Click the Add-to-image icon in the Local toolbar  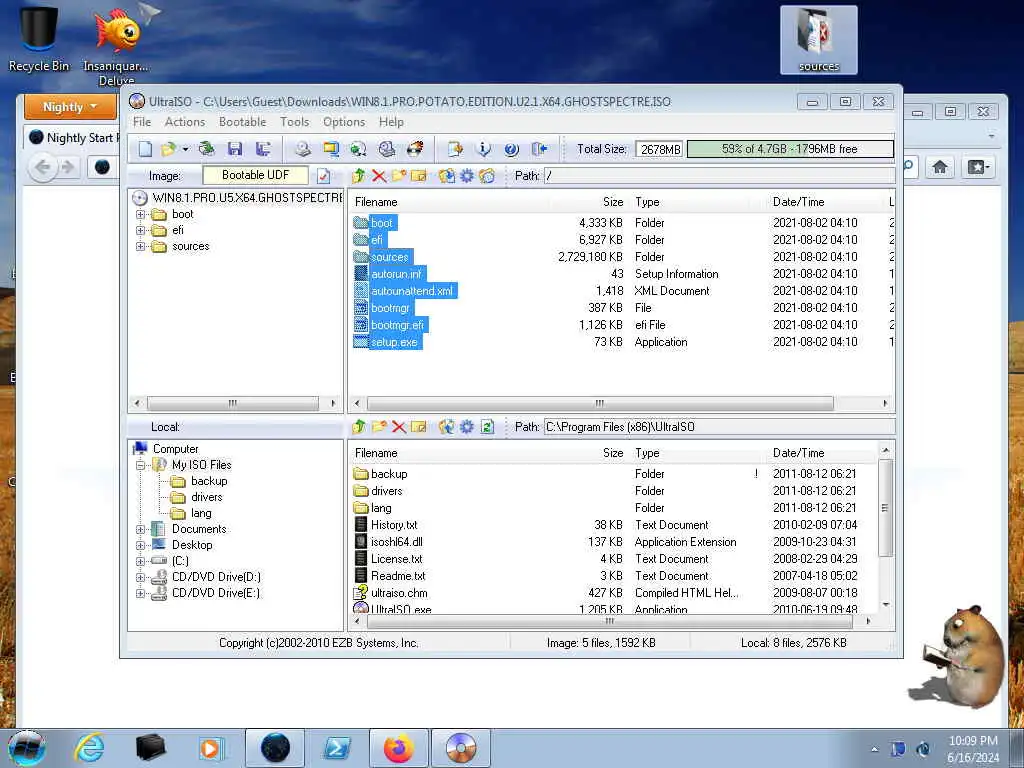[447, 427]
